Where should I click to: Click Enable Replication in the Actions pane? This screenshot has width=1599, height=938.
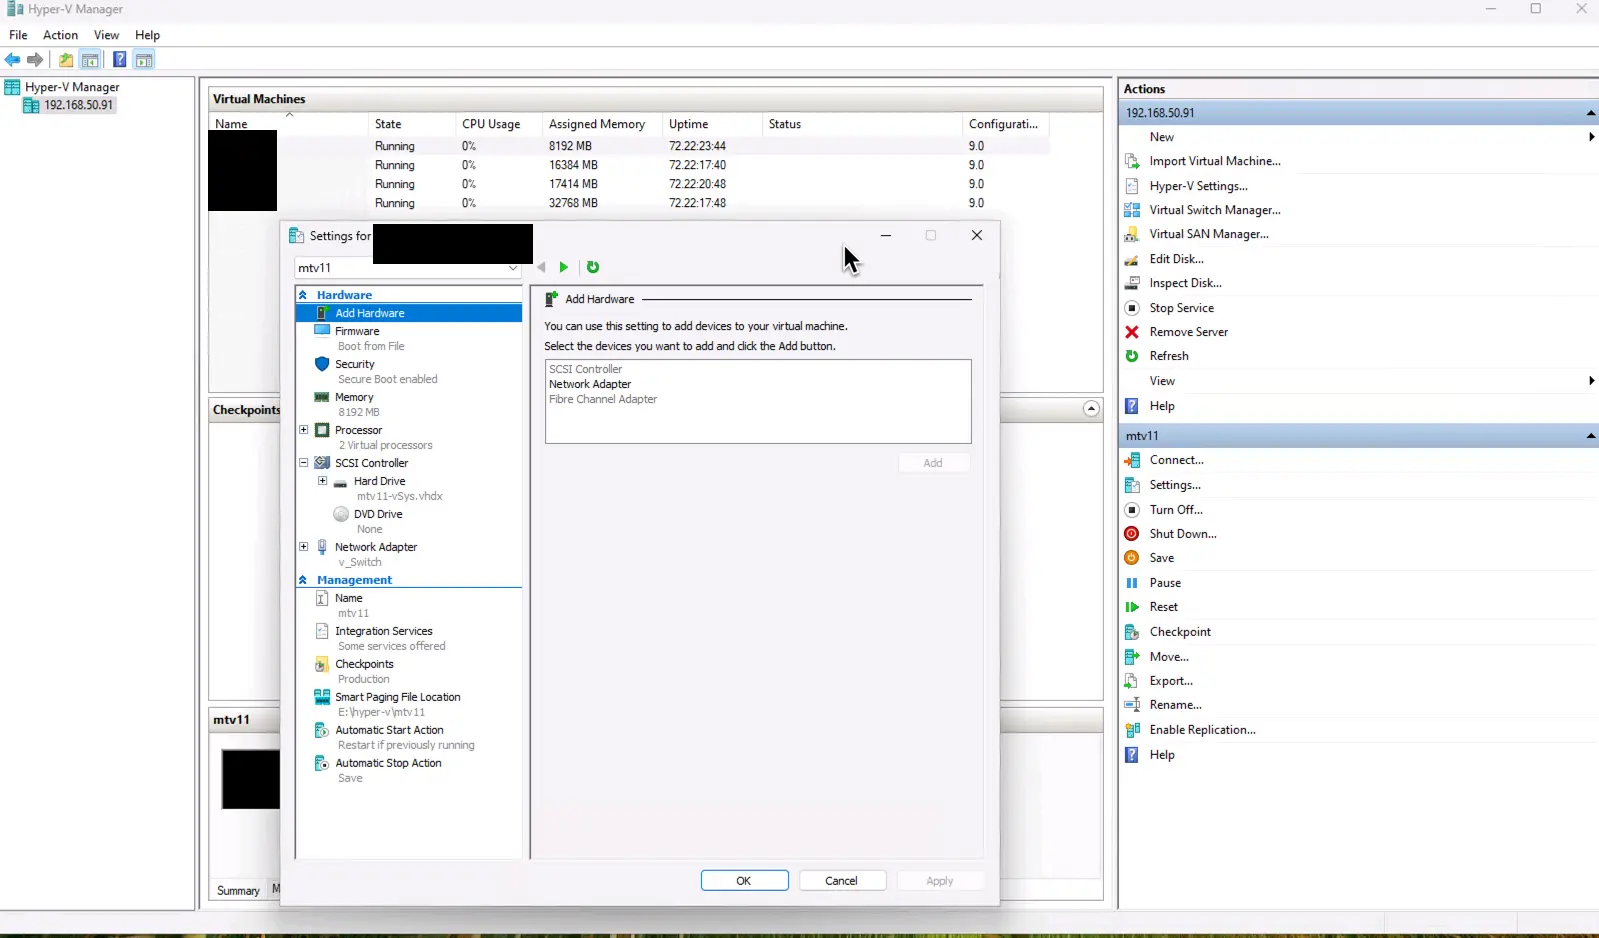1202,730
